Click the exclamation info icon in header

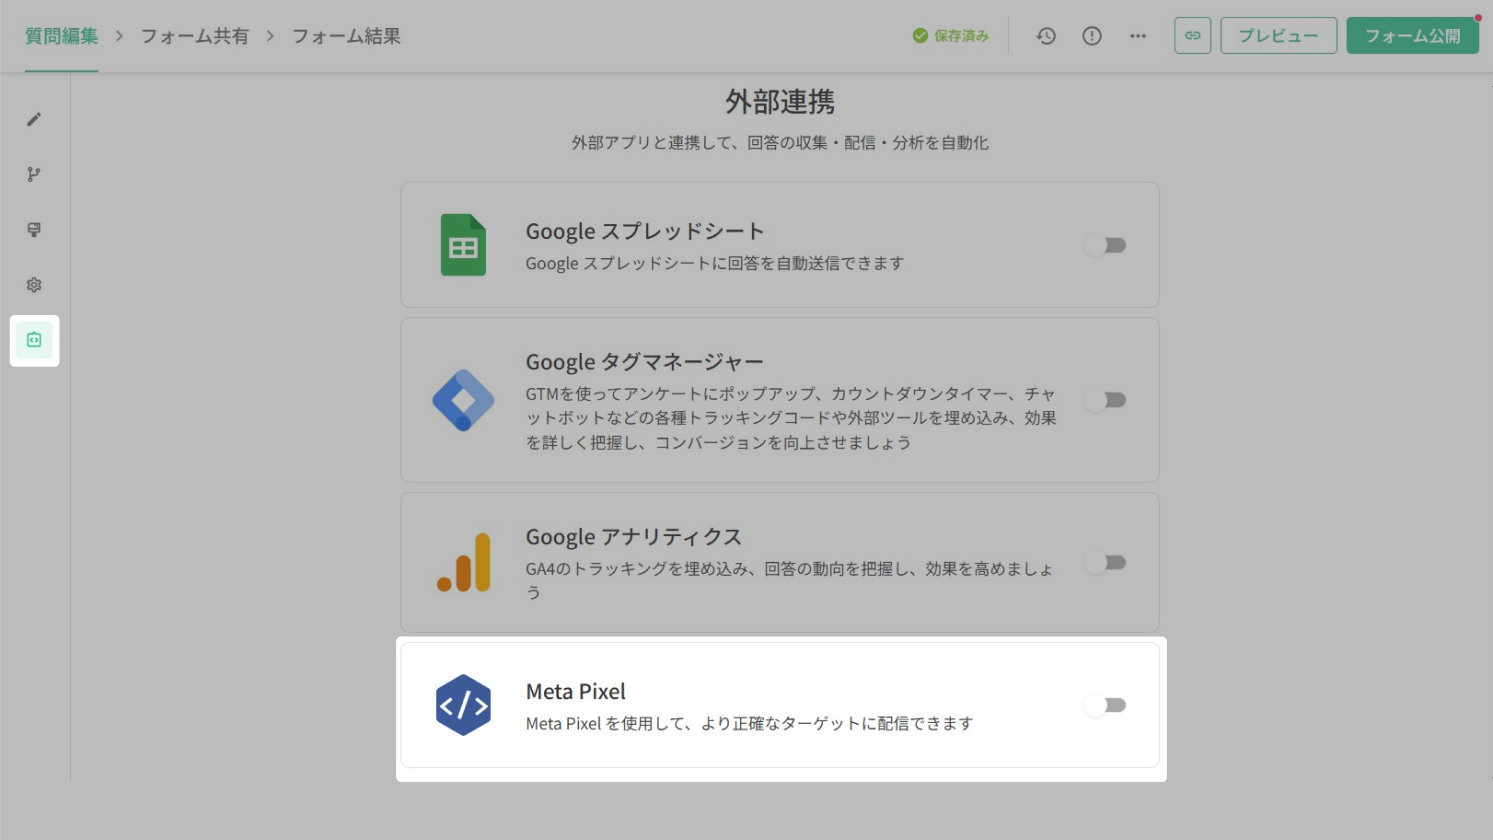coord(1092,36)
